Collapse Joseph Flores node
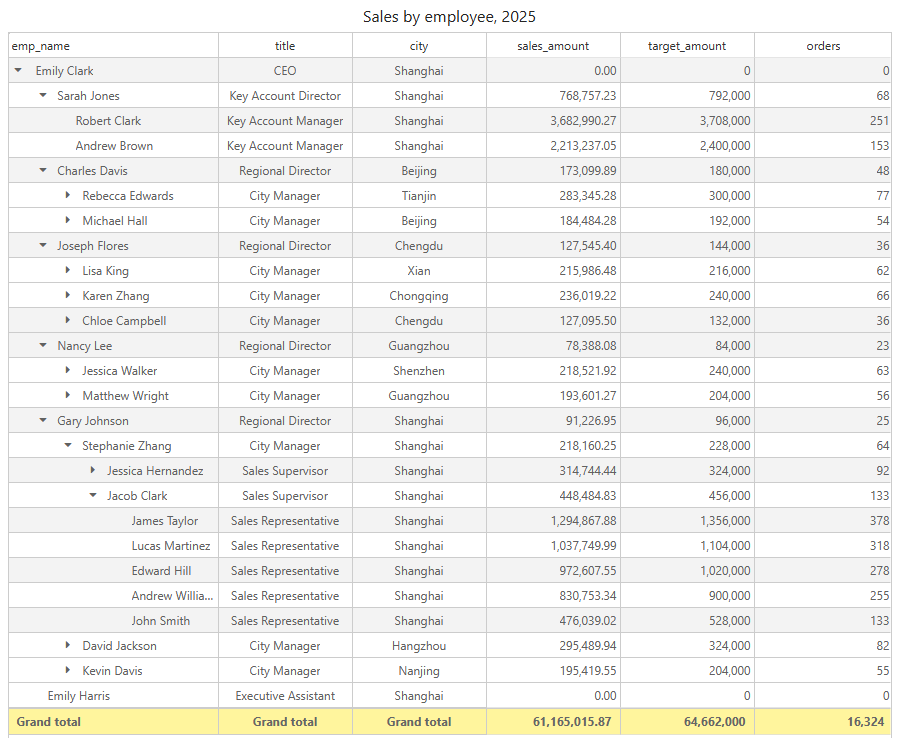900x738 pixels. click(43, 246)
